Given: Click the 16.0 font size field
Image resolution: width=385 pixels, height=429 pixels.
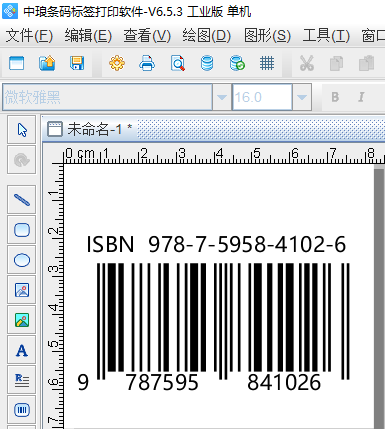Looking at the screenshot, I should [262, 97].
